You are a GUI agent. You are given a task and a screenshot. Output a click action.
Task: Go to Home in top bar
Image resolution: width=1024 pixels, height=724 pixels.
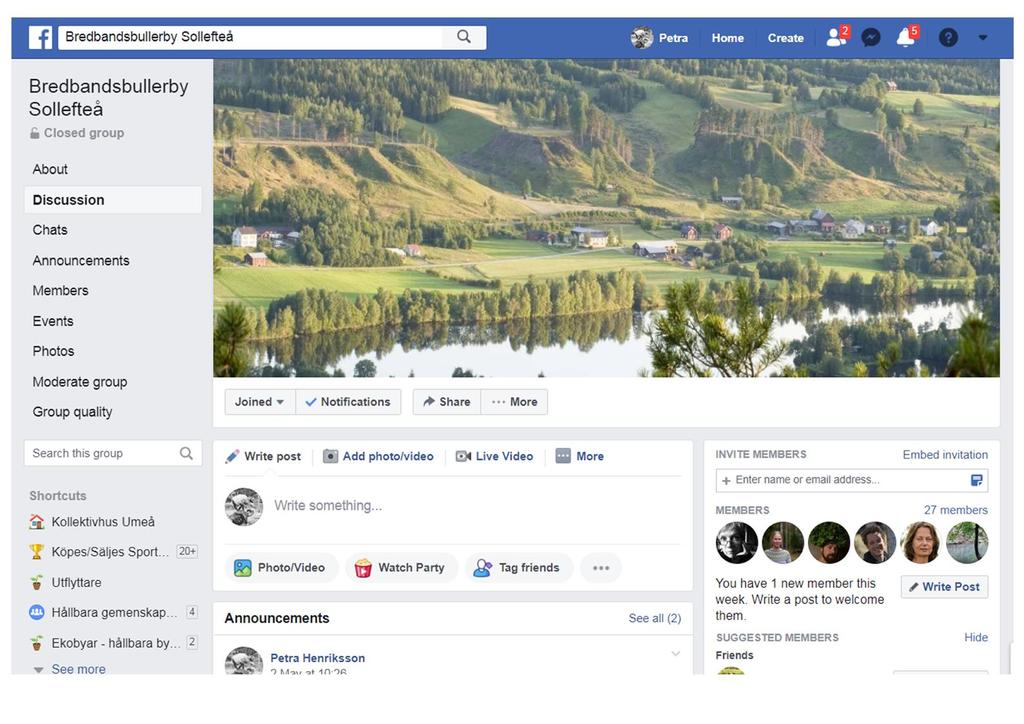728,38
